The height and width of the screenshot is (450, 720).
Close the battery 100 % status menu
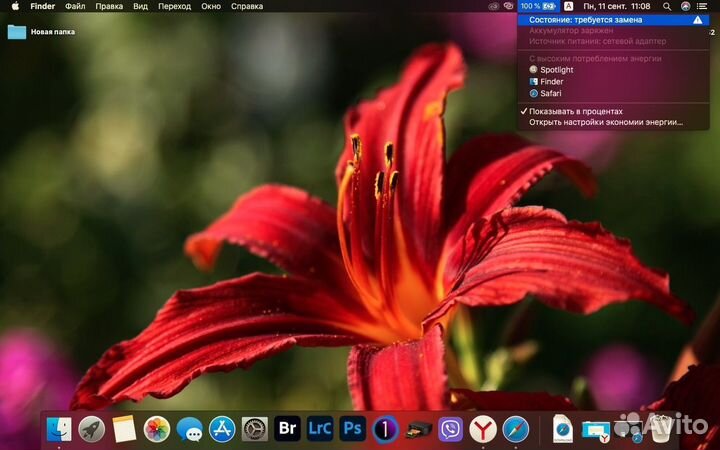pyautogui.click(x=538, y=6)
